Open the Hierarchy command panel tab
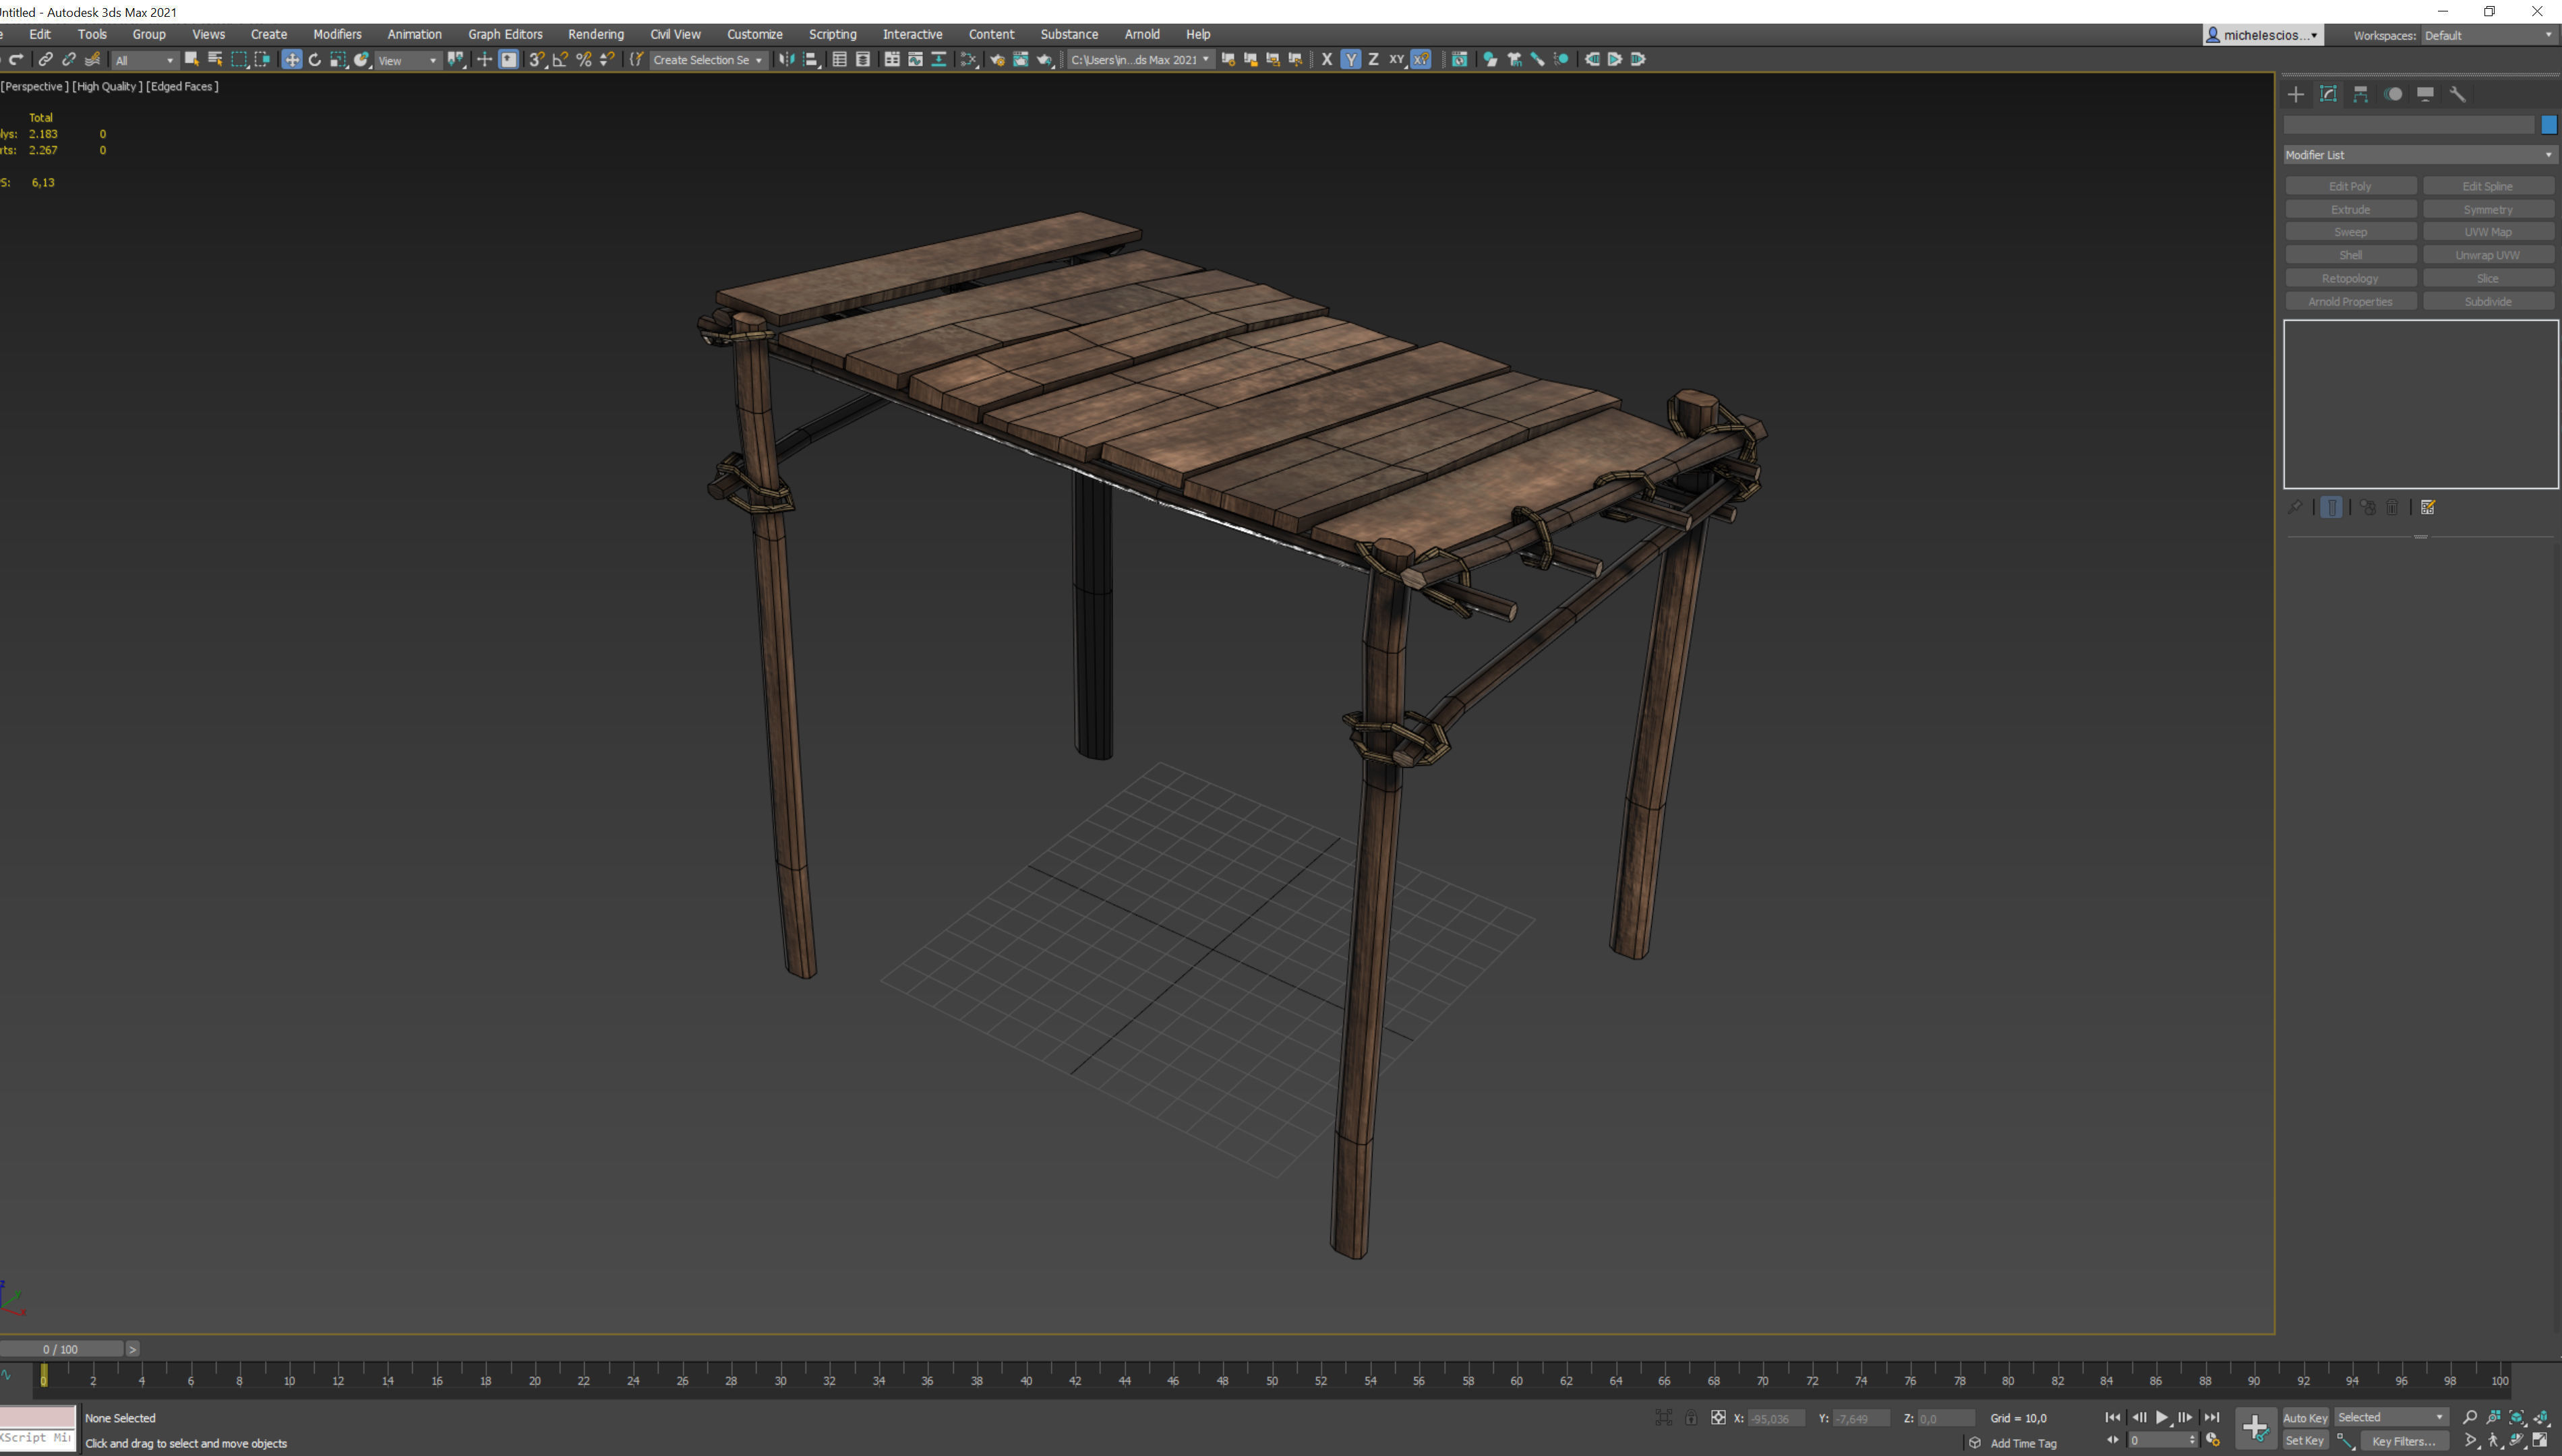This screenshot has height=1456, width=2562. [2361, 94]
